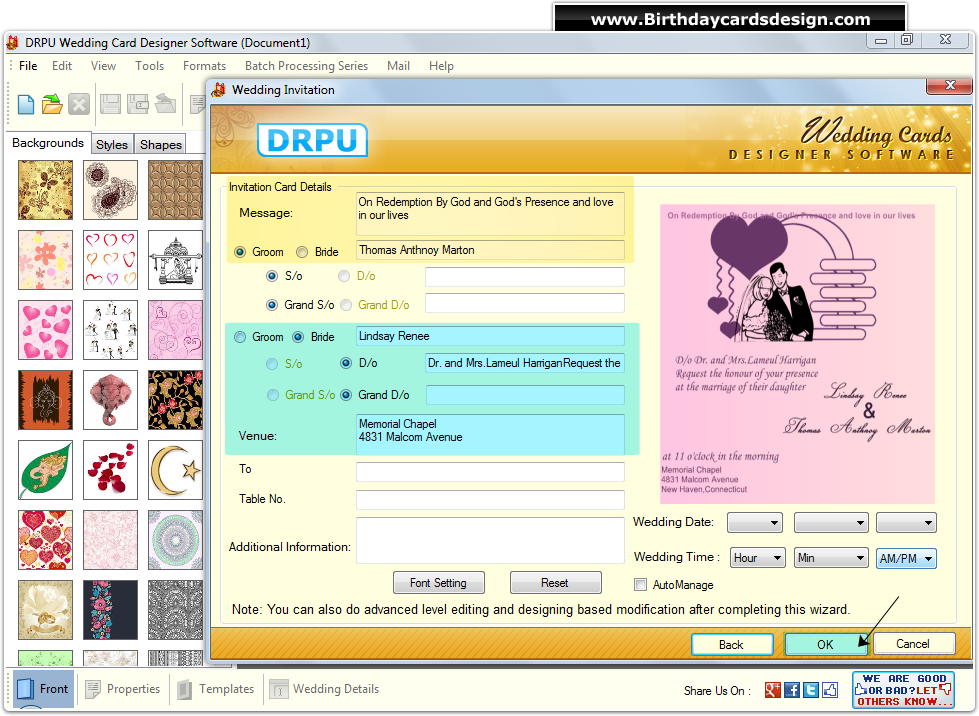
Task: Click the To input field
Action: tap(490, 471)
